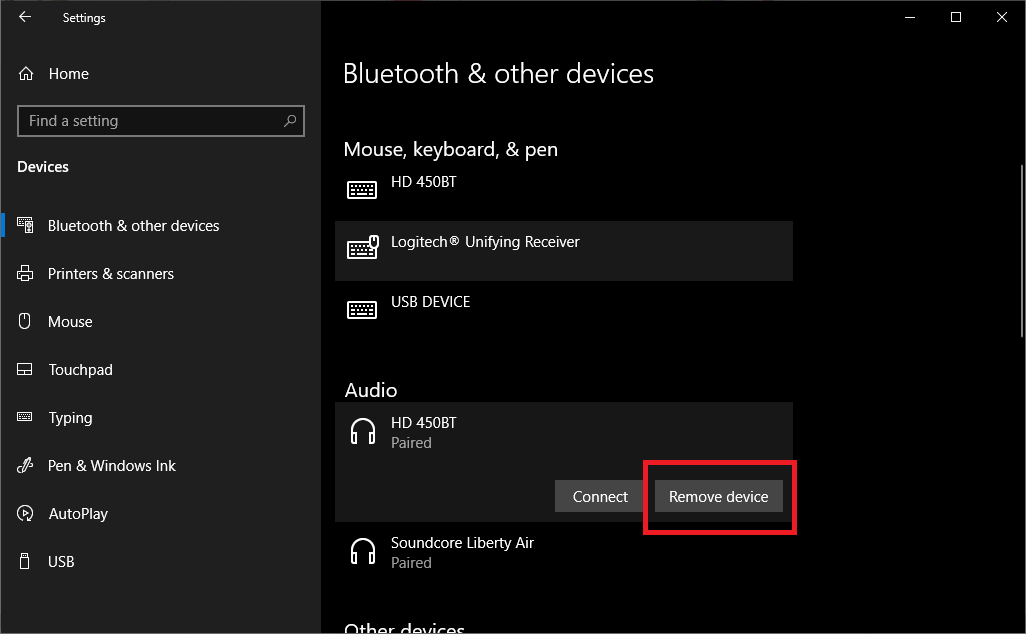Click the Home house icon
Screen dimensions: 1026x634
point(26,73)
